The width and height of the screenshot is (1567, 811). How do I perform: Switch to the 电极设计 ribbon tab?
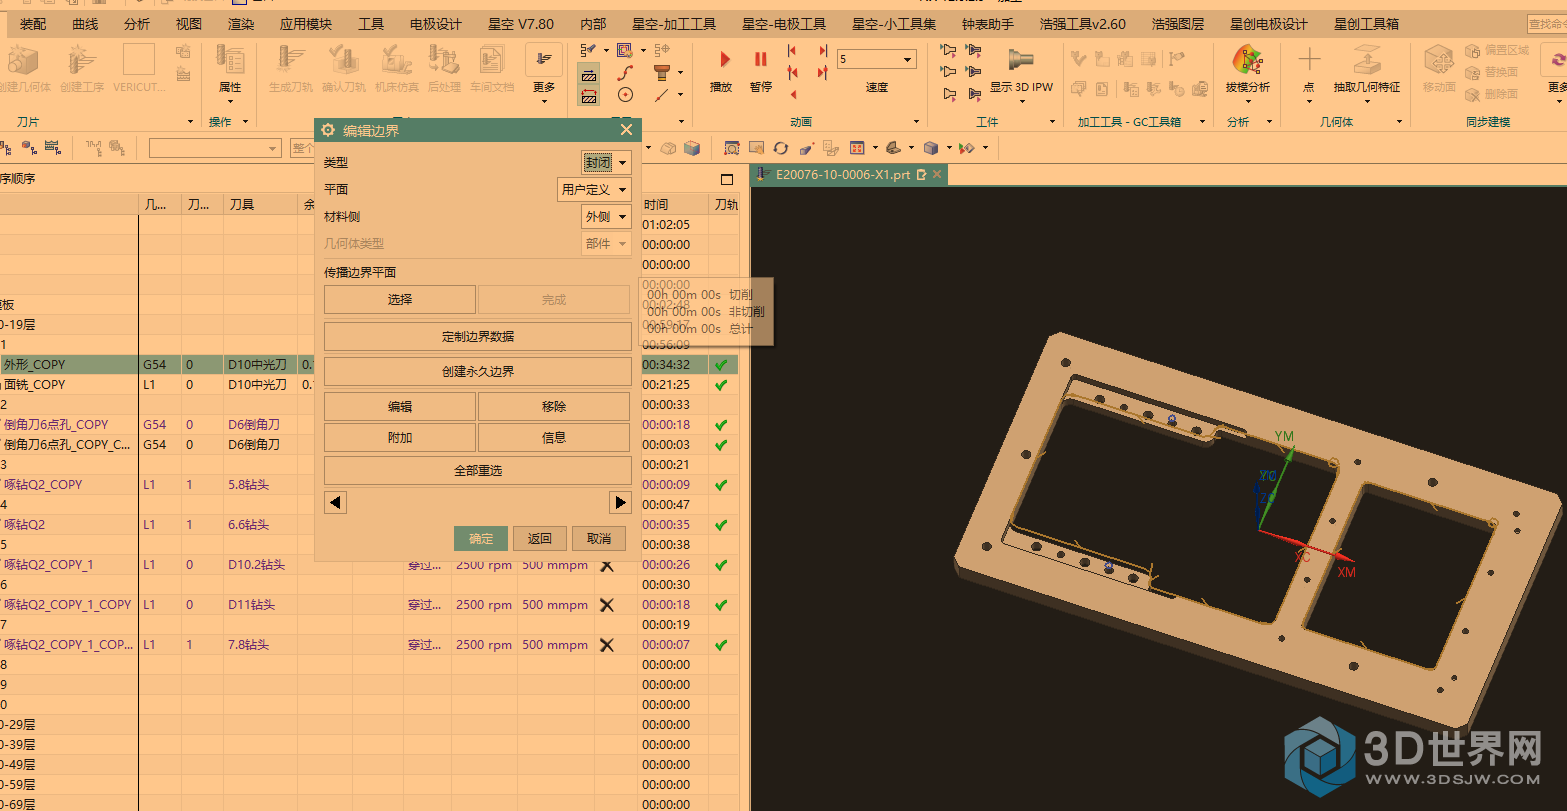tap(436, 23)
